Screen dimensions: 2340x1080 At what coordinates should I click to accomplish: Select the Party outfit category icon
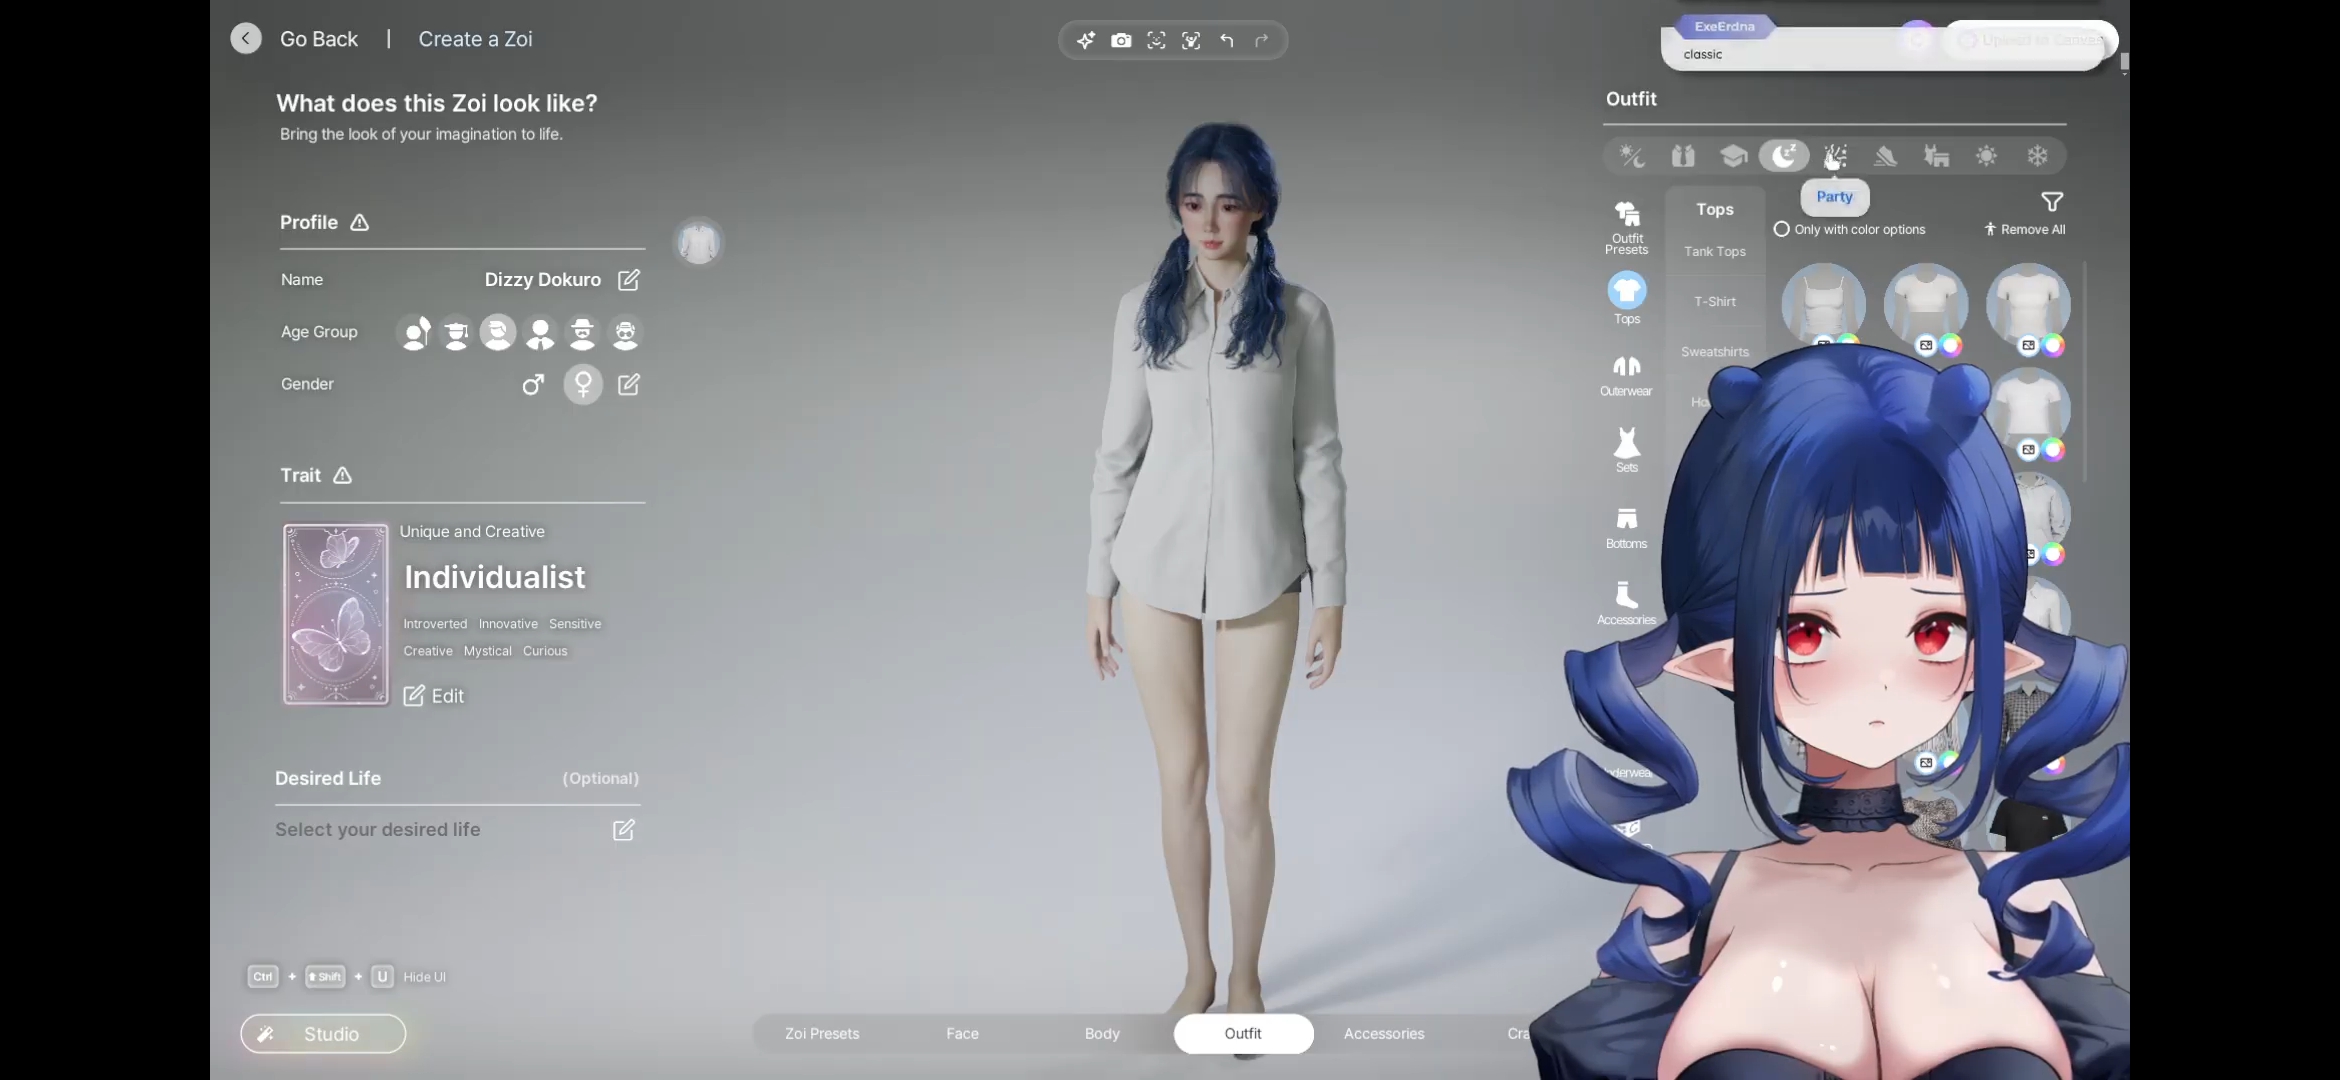tap(1835, 156)
